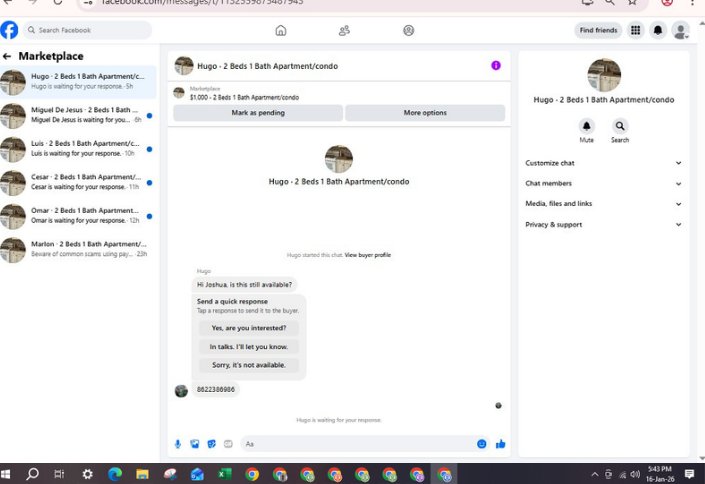
Task: Click the browser reload icon
Action: 58,2
